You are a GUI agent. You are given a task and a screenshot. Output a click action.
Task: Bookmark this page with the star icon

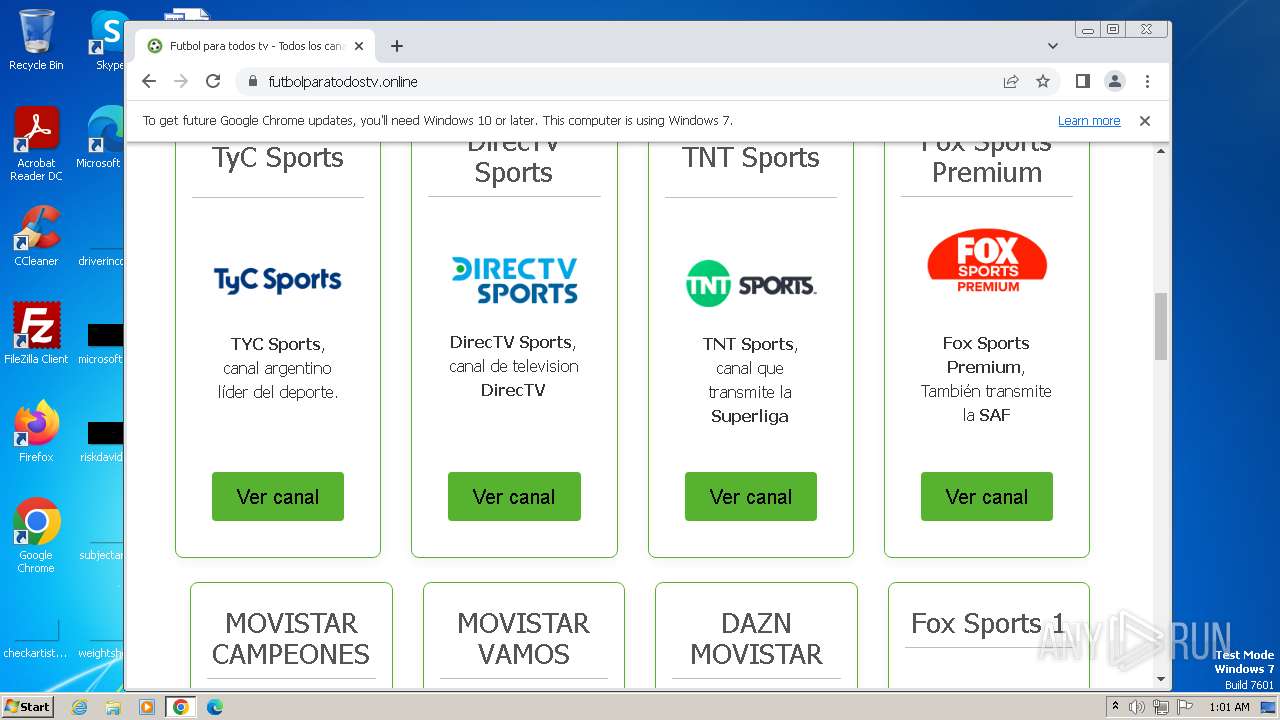coord(1043,81)
